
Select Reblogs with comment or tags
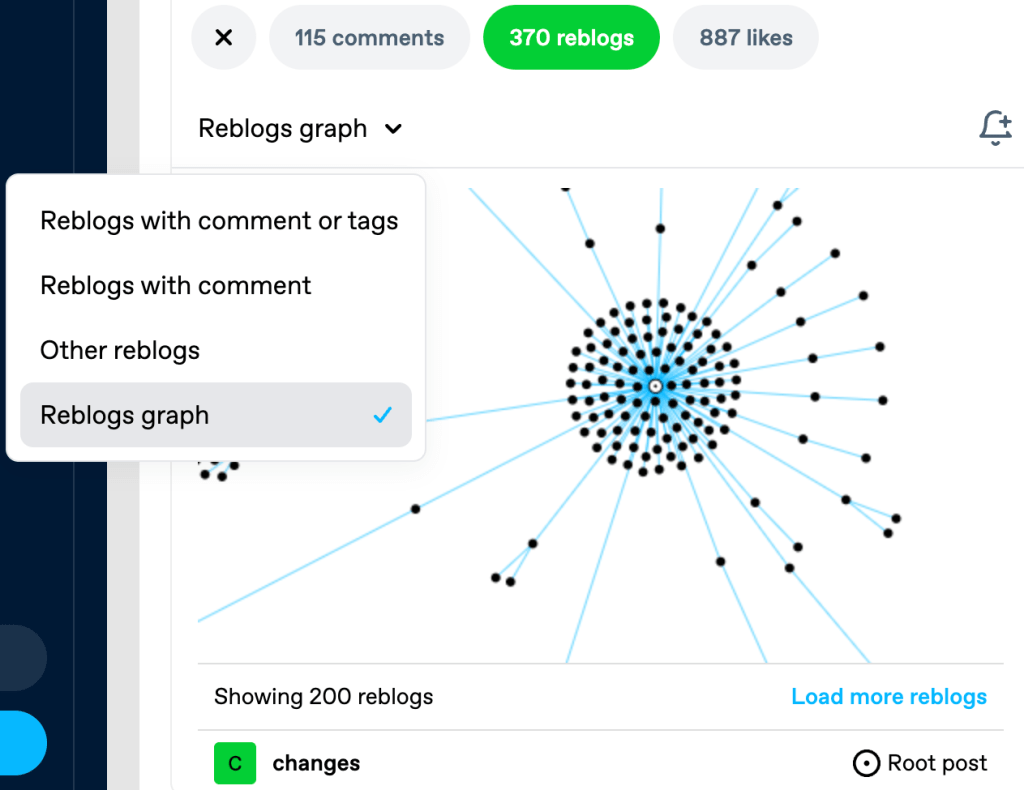coord(218,220)
